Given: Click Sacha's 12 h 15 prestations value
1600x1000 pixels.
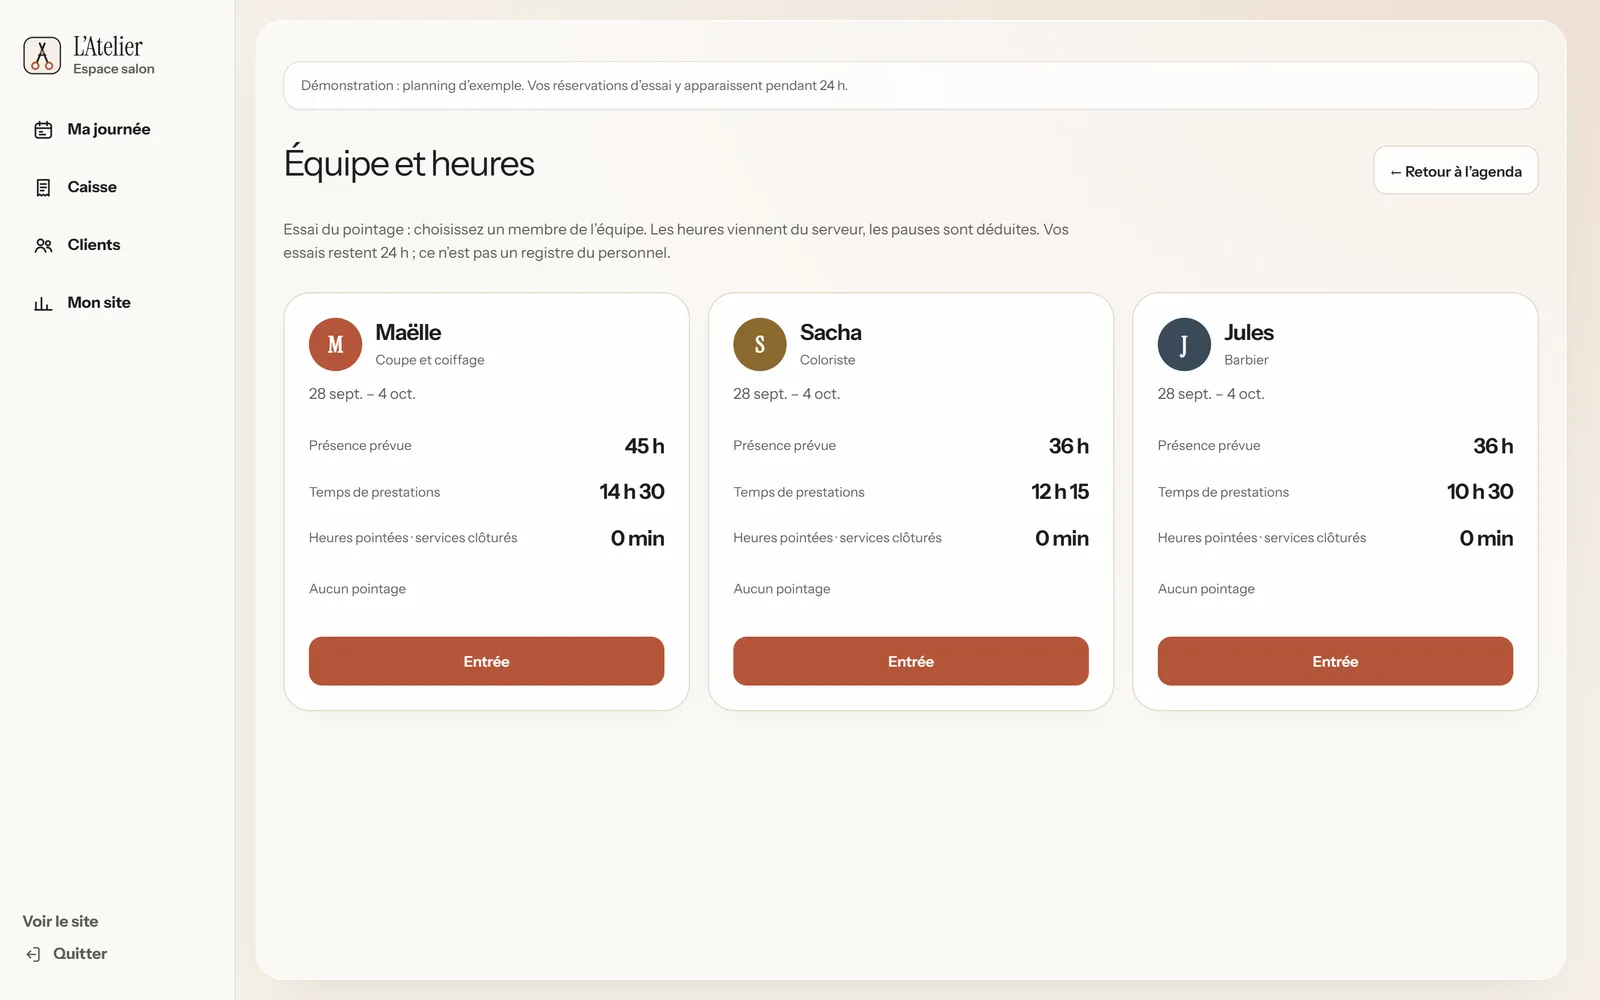Looking at the screenshot, I should [x=1060, y=491].
